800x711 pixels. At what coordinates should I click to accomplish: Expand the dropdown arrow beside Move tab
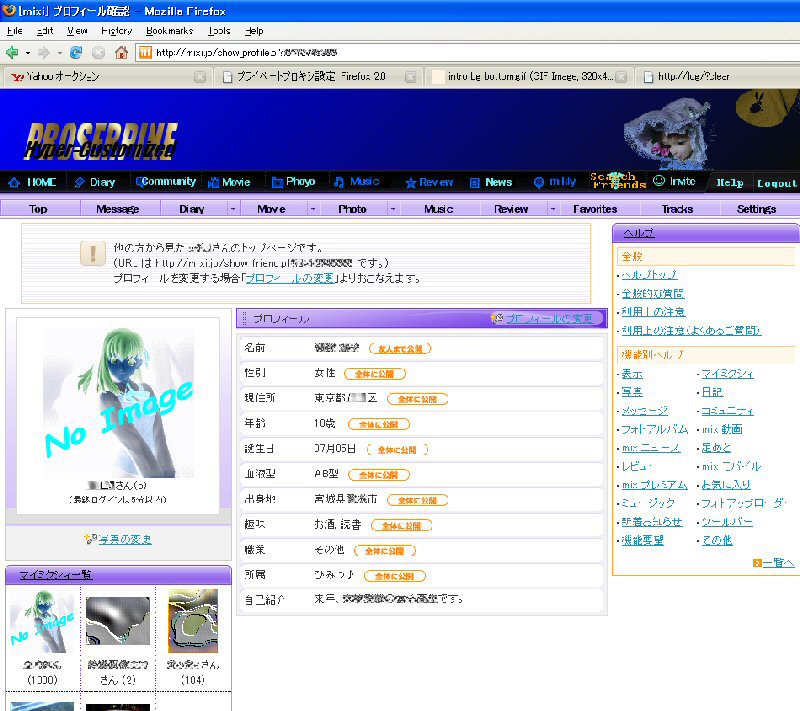pyautogui.click(x=313, y=209)
